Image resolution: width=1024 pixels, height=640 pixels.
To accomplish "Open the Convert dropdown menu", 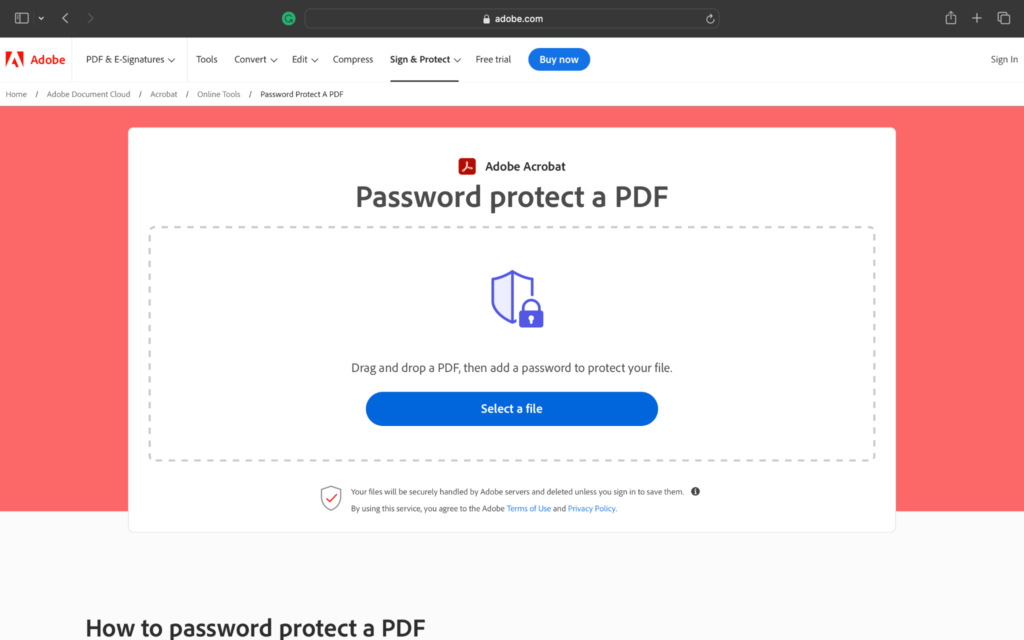I will coord(256,60).
